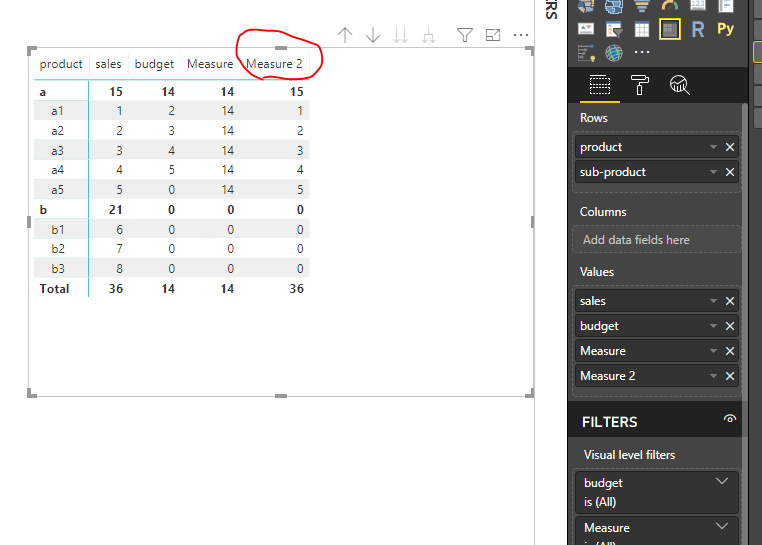762x545 pixels.
Task: Sort by the product column header
Action: [61, 64]
